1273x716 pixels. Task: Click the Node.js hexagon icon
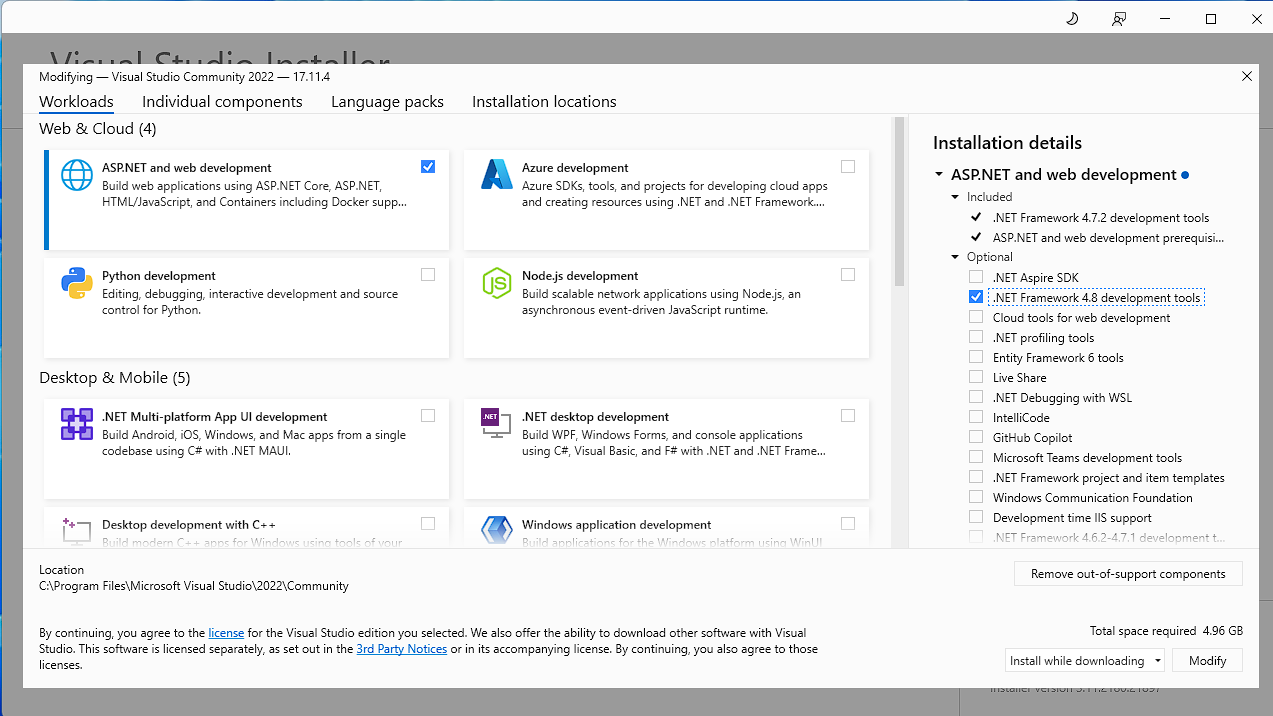click(x=497, y=283)
